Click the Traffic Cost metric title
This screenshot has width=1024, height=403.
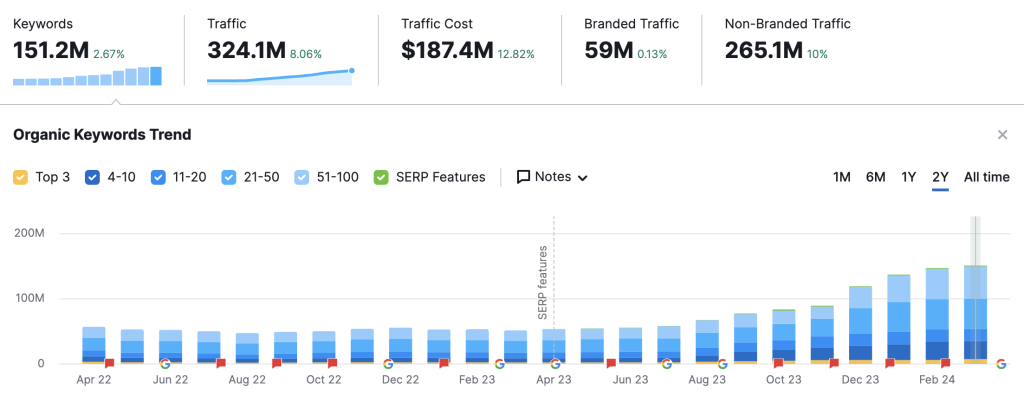click(437, 24)
